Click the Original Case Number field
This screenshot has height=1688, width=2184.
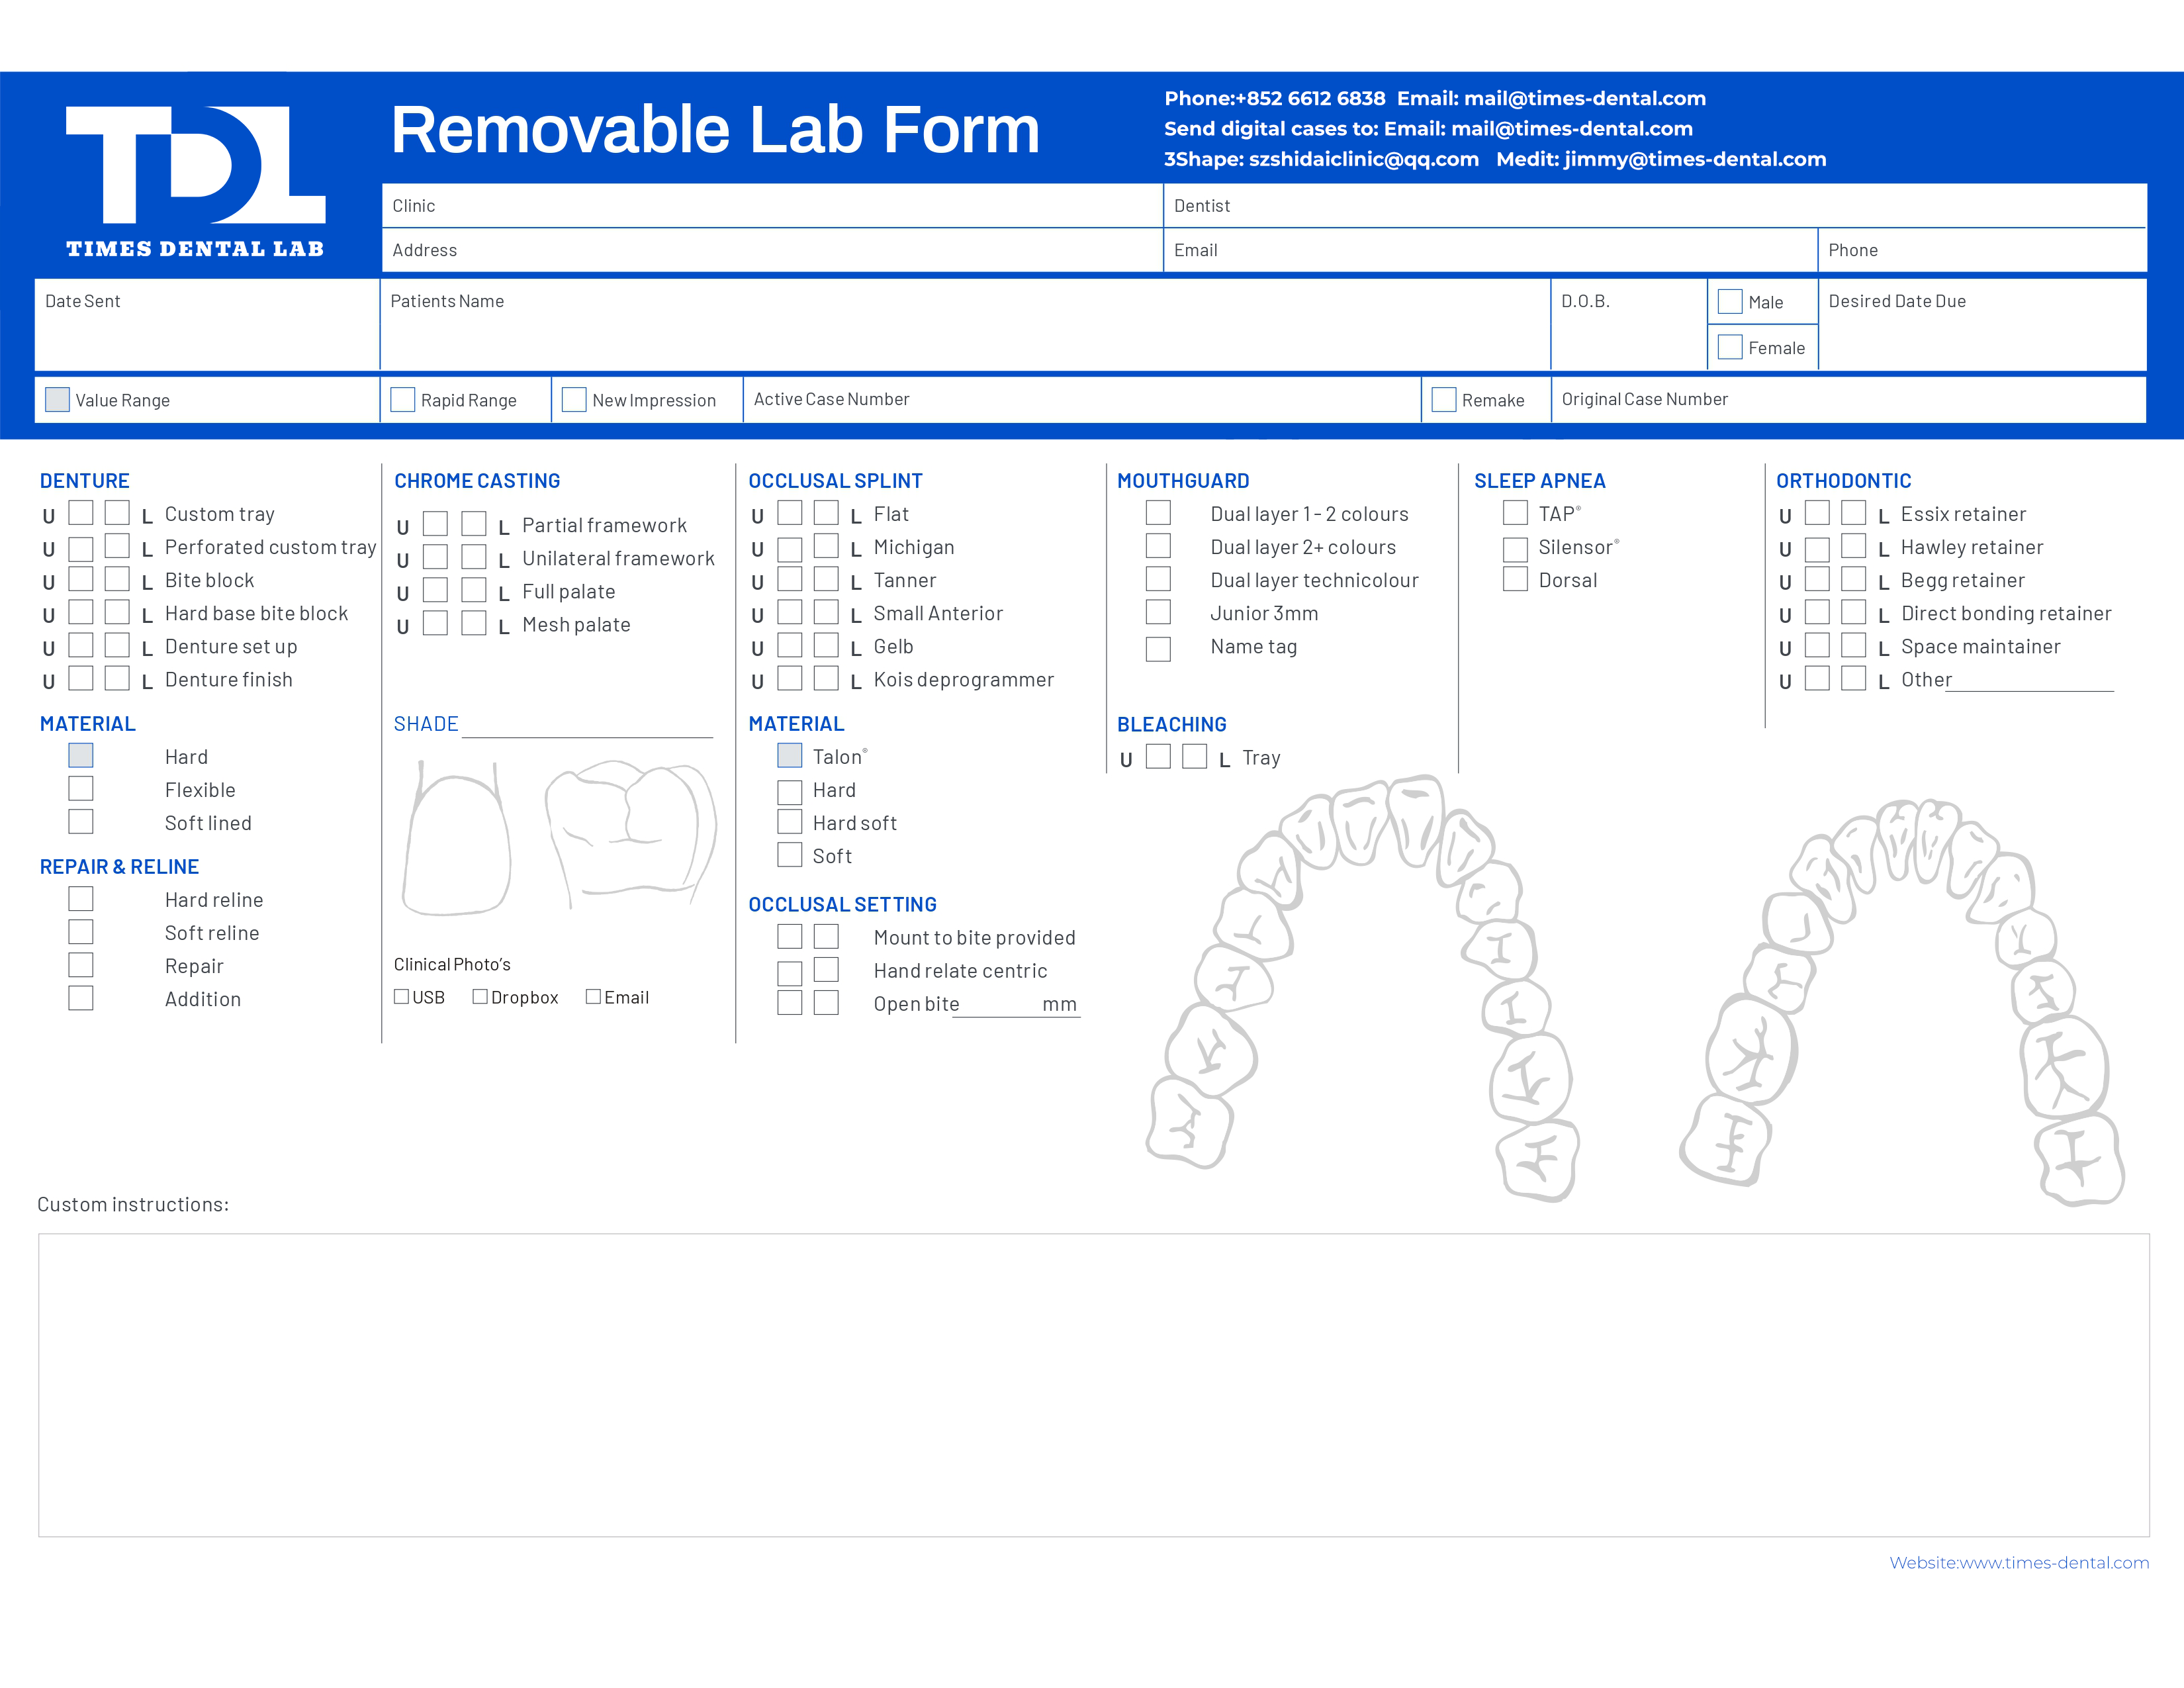pos(1849,399)
